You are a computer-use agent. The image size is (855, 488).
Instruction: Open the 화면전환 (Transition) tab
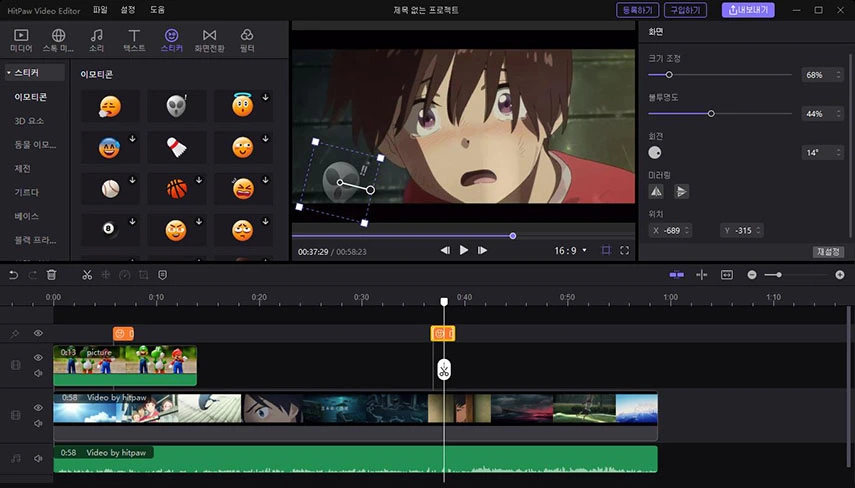(209, 40)
